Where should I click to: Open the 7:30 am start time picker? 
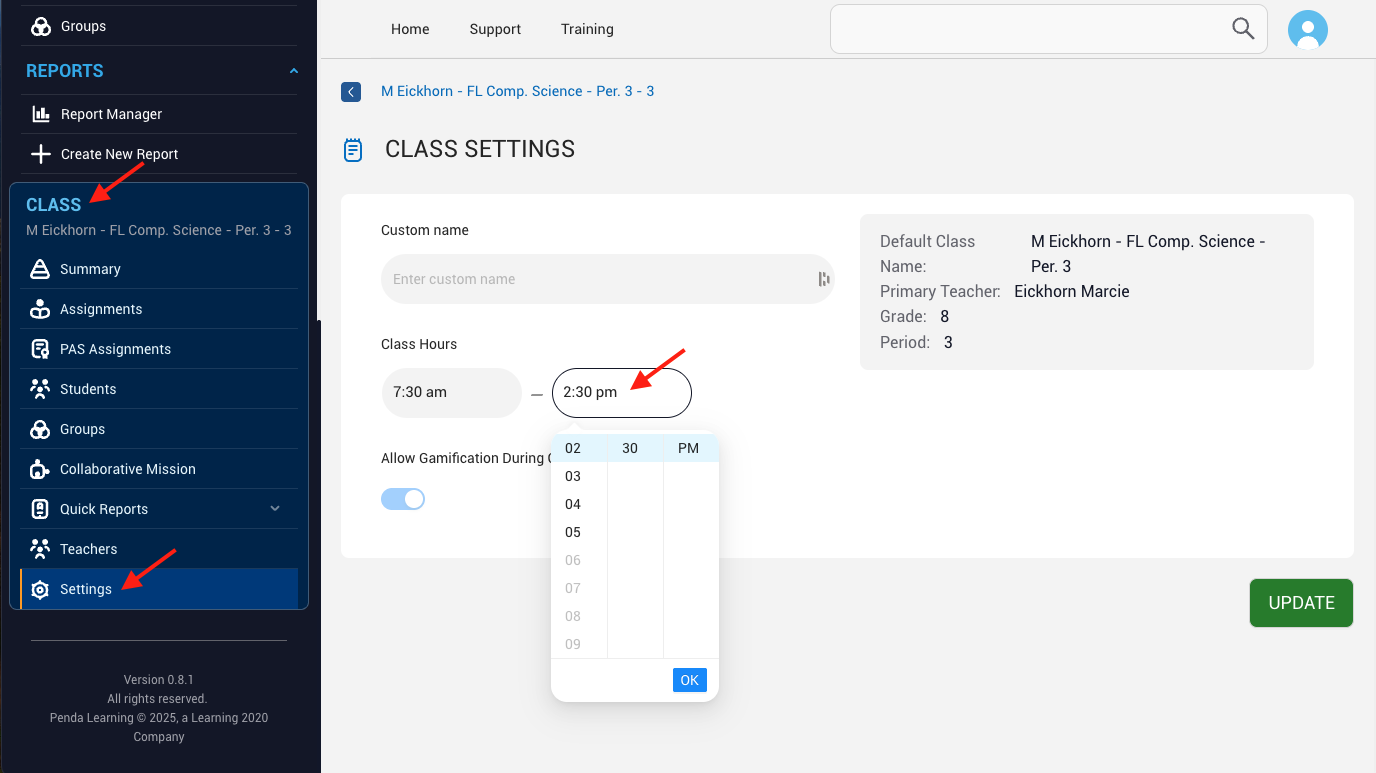pyautogui.click(x=451, y=392)
